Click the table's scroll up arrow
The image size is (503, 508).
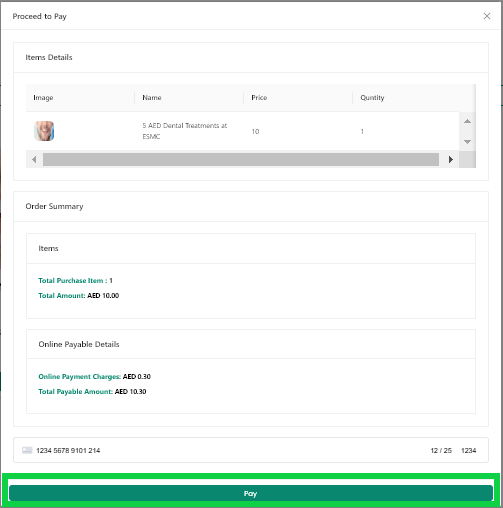click(467, 121)
